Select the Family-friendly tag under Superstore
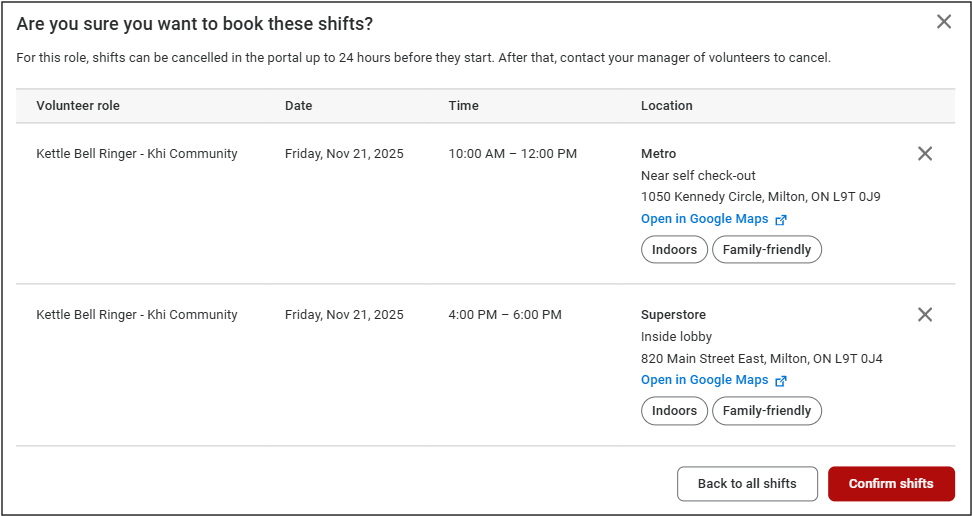The width and height of the screenshot is (972, 516). pyautogui.click(x=767, y=411)
